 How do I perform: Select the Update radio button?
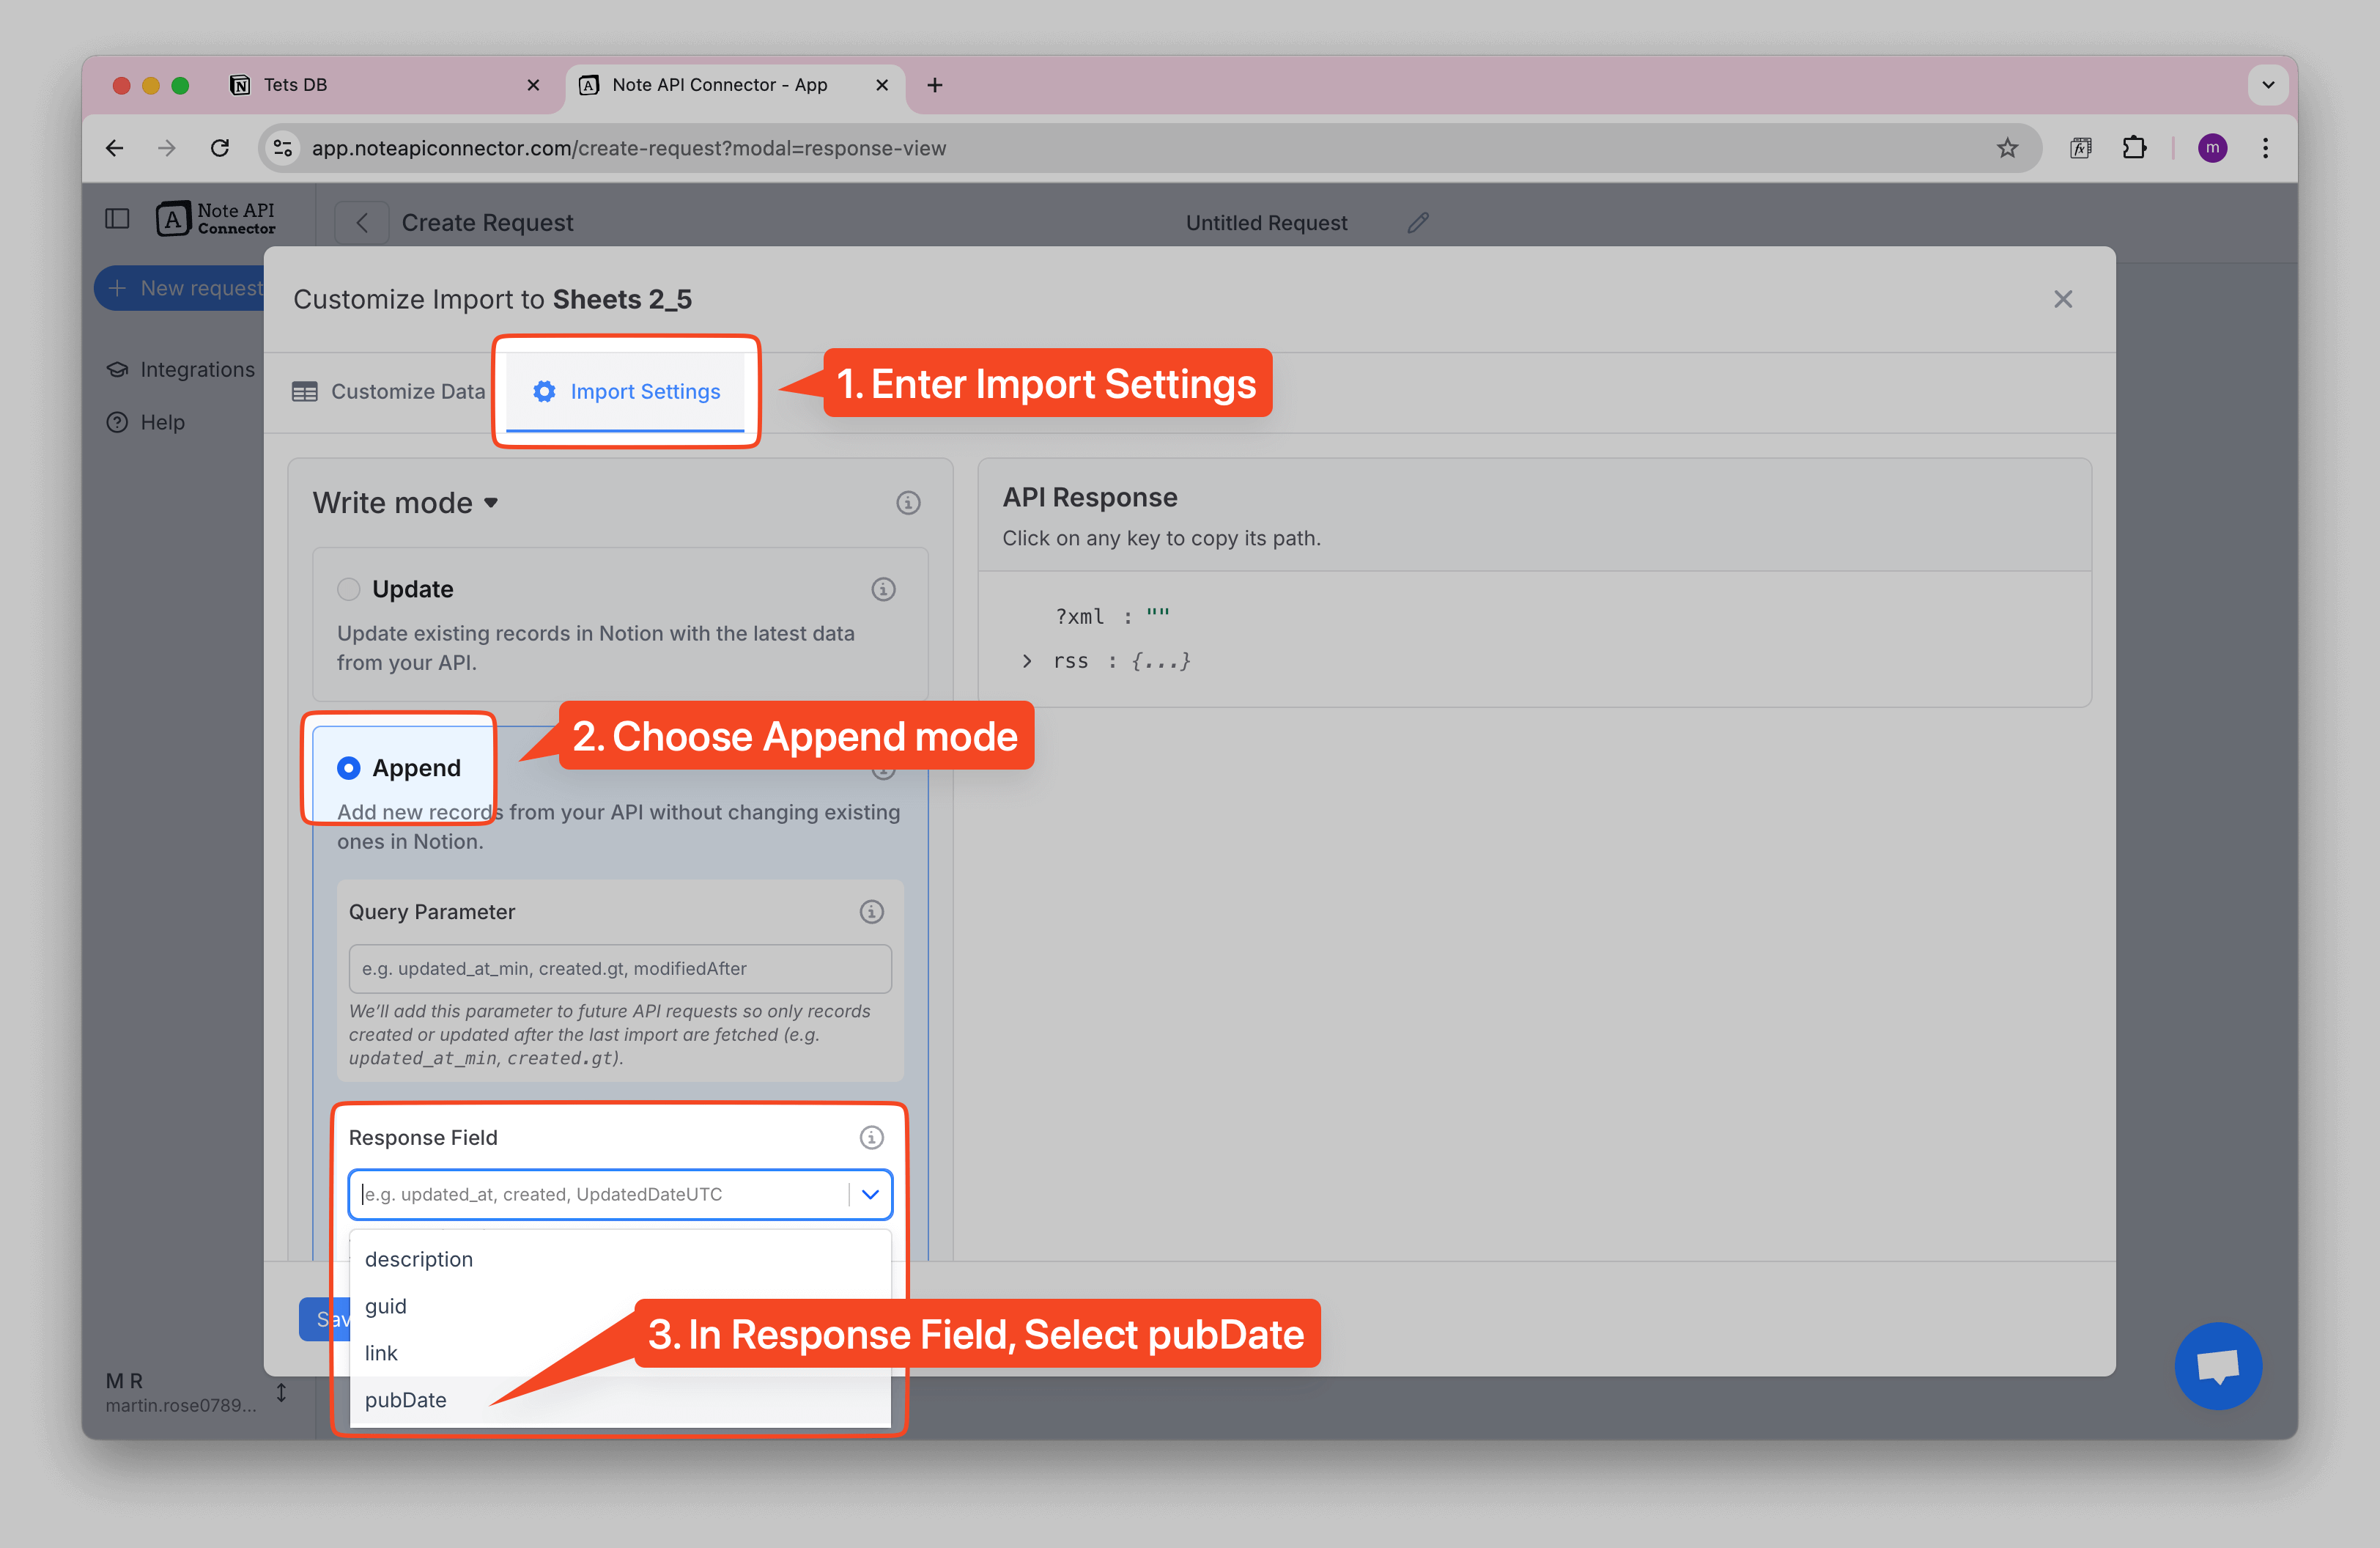348,589
